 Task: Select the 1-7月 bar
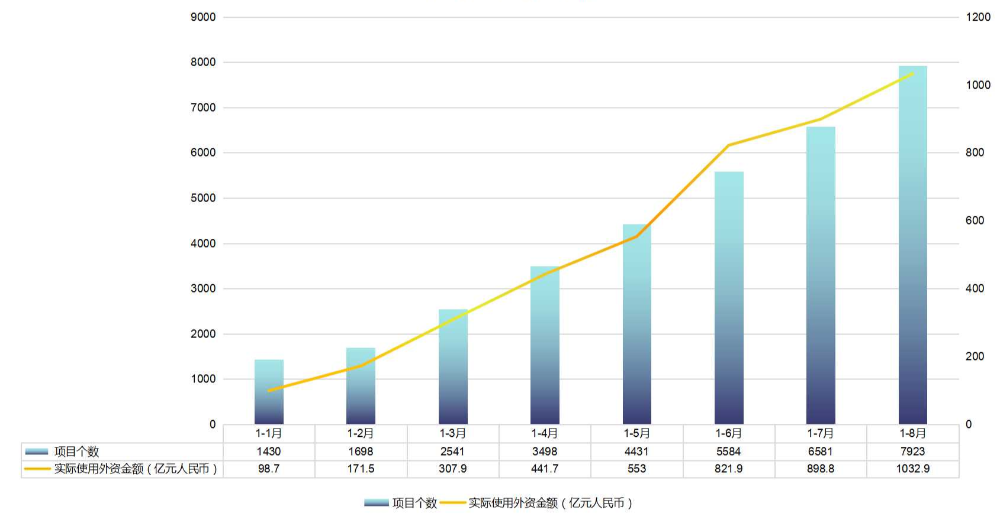[x=820, y=280]
